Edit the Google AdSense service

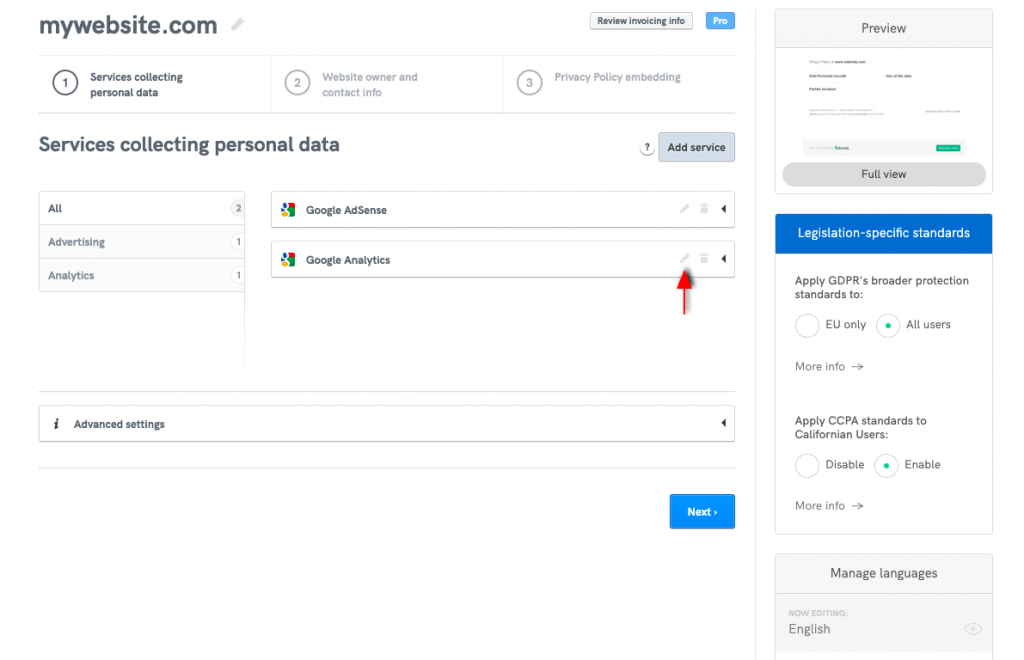(685, 209)
